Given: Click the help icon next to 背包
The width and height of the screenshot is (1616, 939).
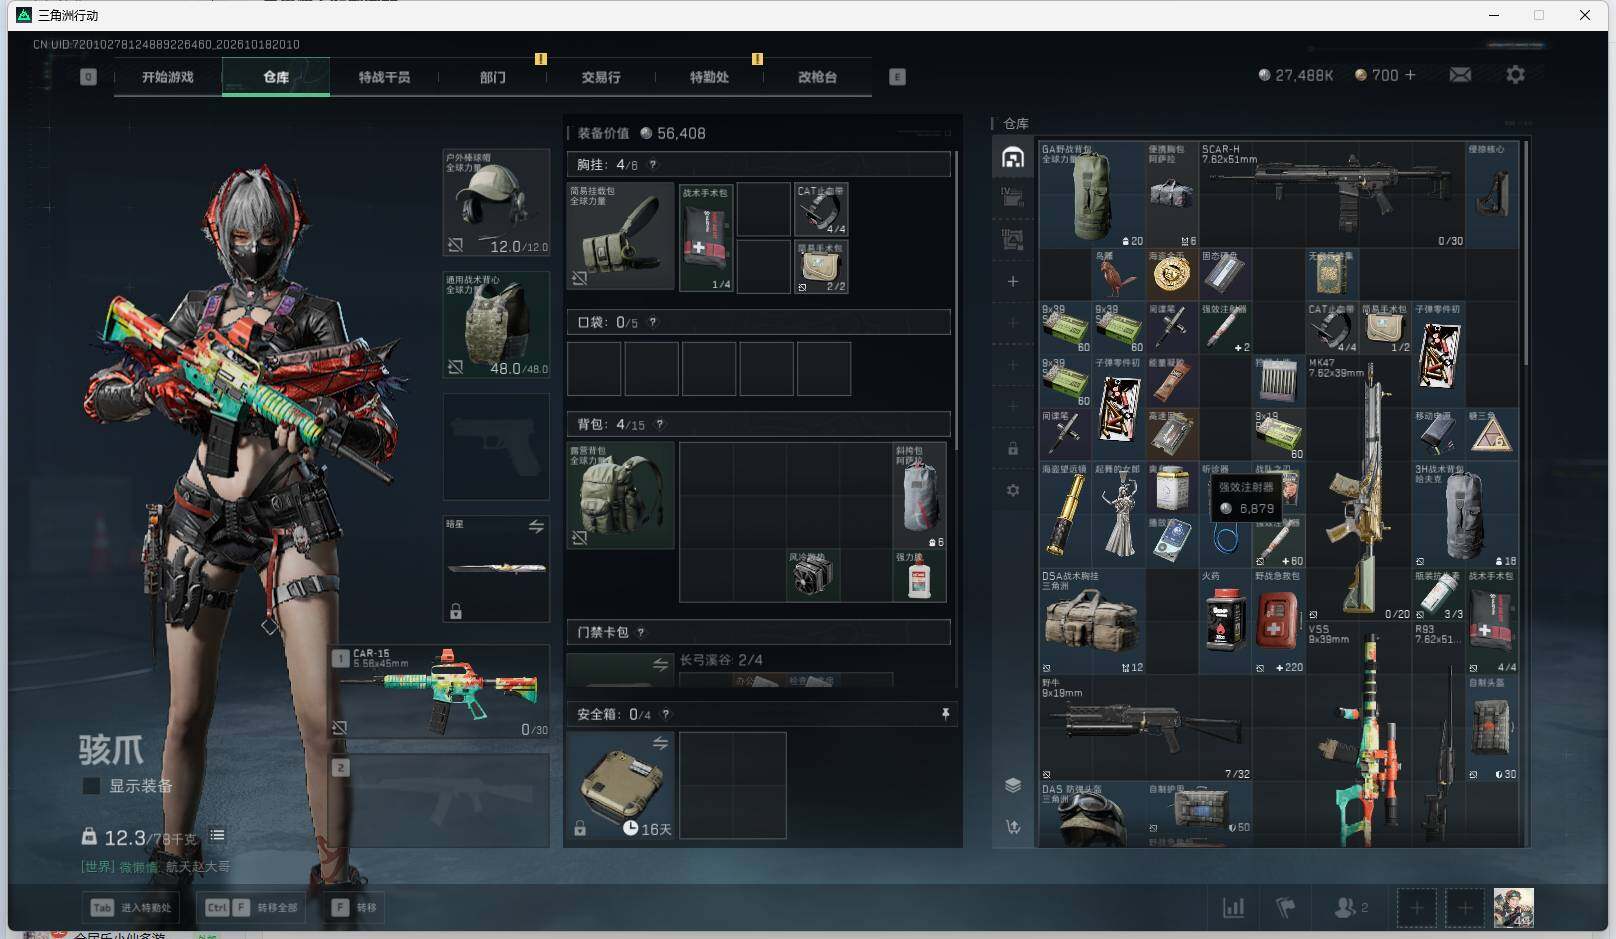Looking at the screenshot, I should (x=660, y=424).
